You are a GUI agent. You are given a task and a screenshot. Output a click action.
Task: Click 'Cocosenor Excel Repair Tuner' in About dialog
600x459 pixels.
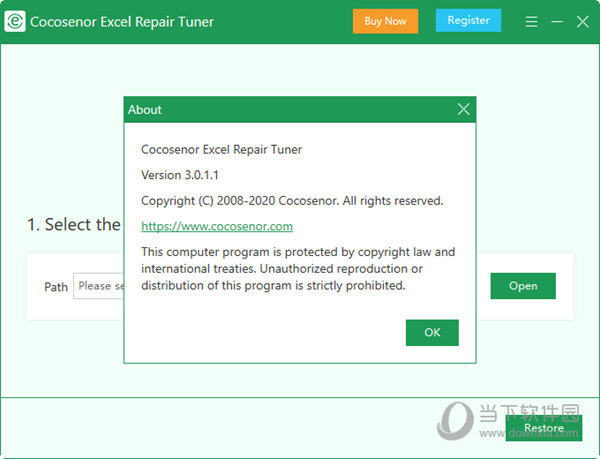222,150
